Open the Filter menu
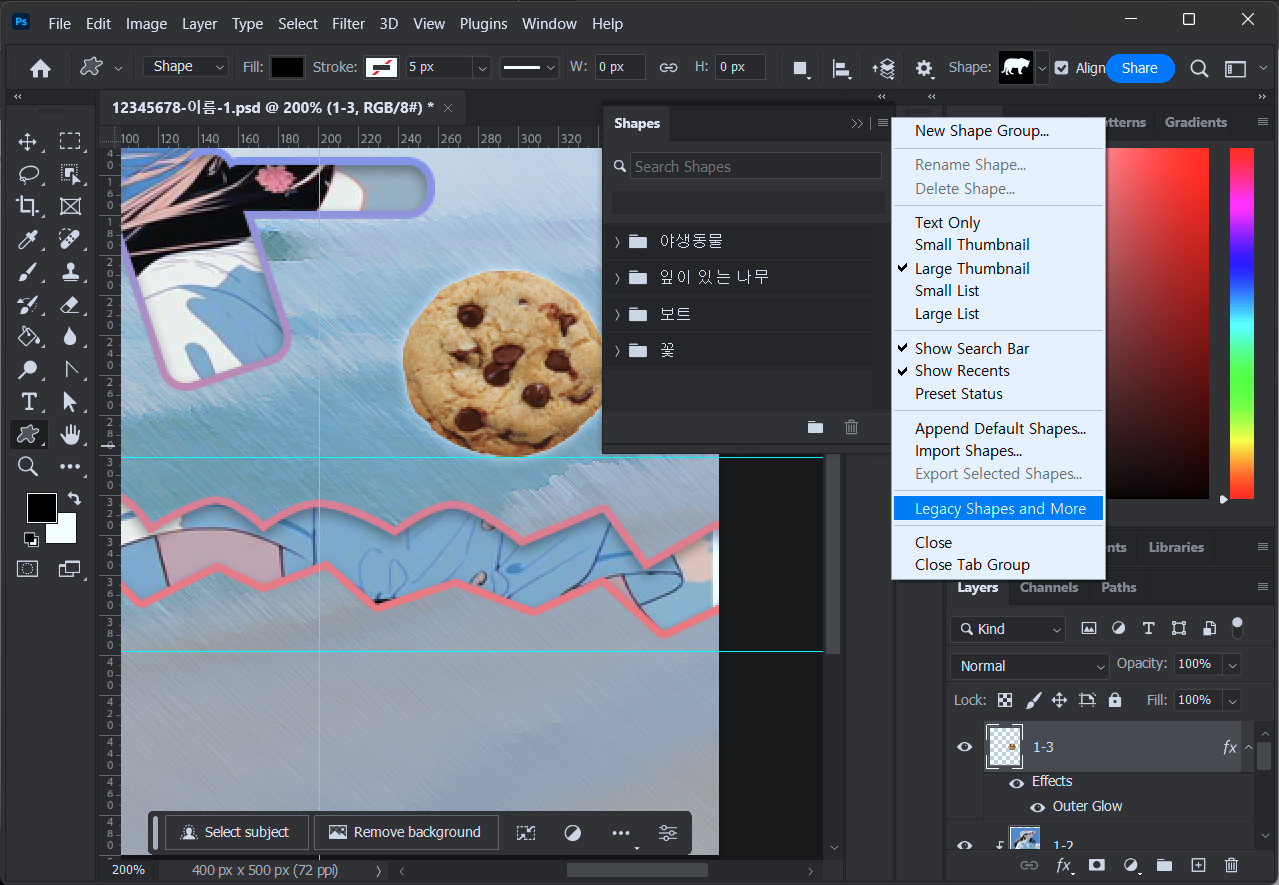Screen dimensions: 1279x885 (x=349, y=23)
